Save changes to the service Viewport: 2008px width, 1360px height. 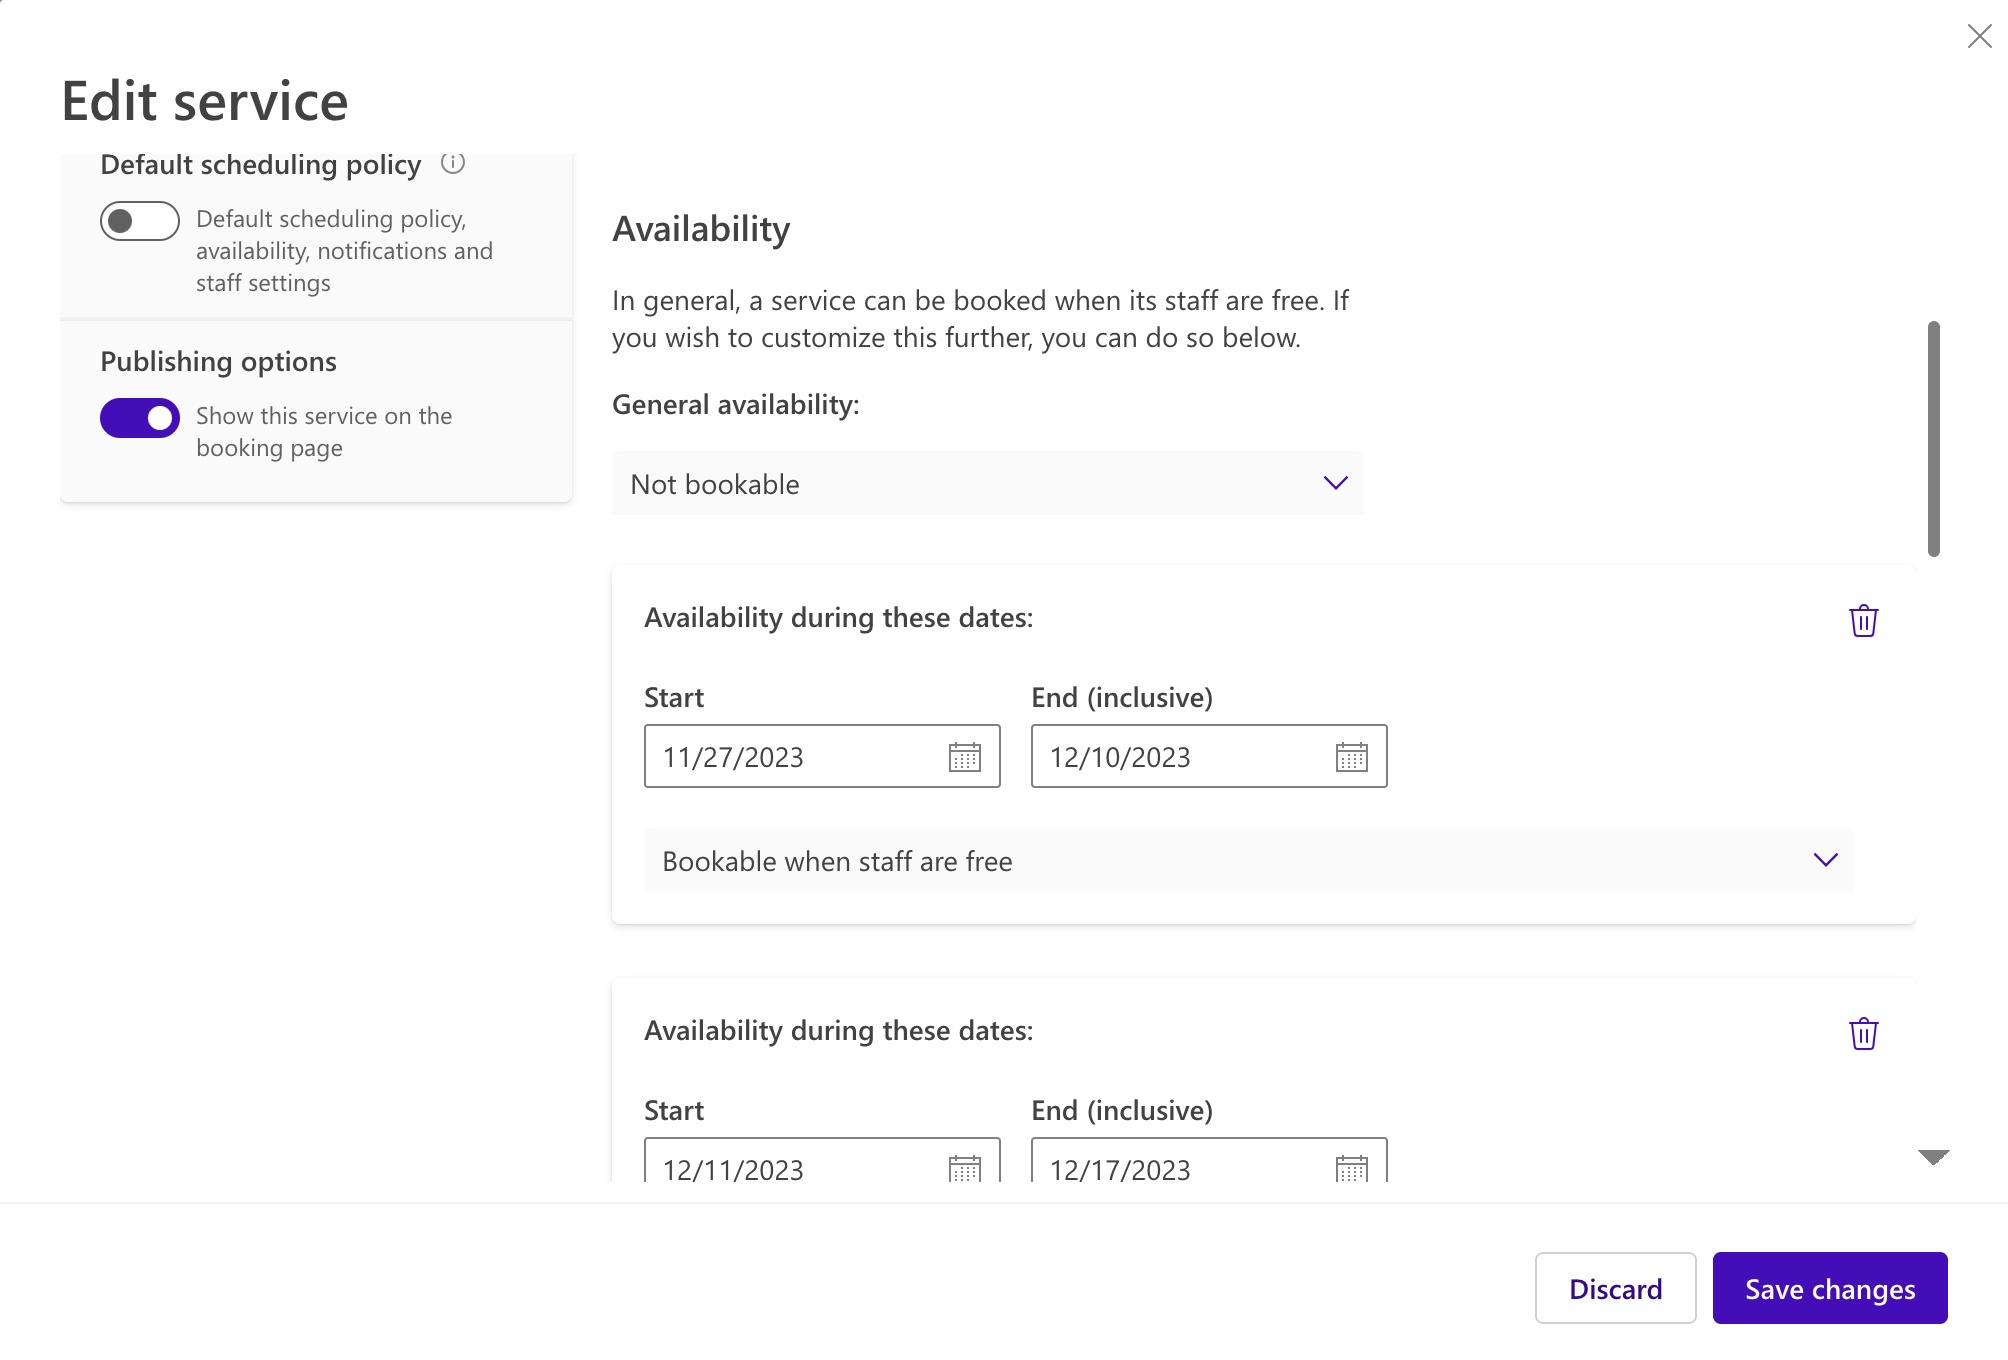click(1829, 1289)
